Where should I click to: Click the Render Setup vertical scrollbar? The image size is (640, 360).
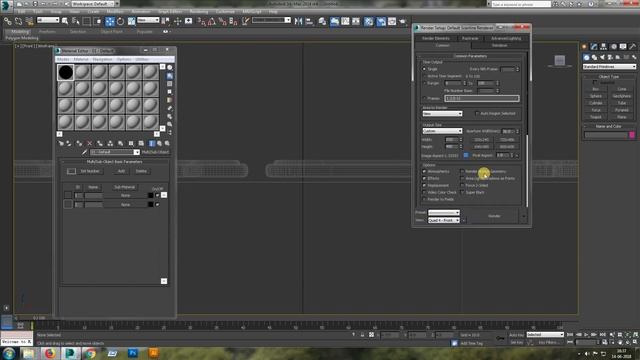(x=527, y=171)
